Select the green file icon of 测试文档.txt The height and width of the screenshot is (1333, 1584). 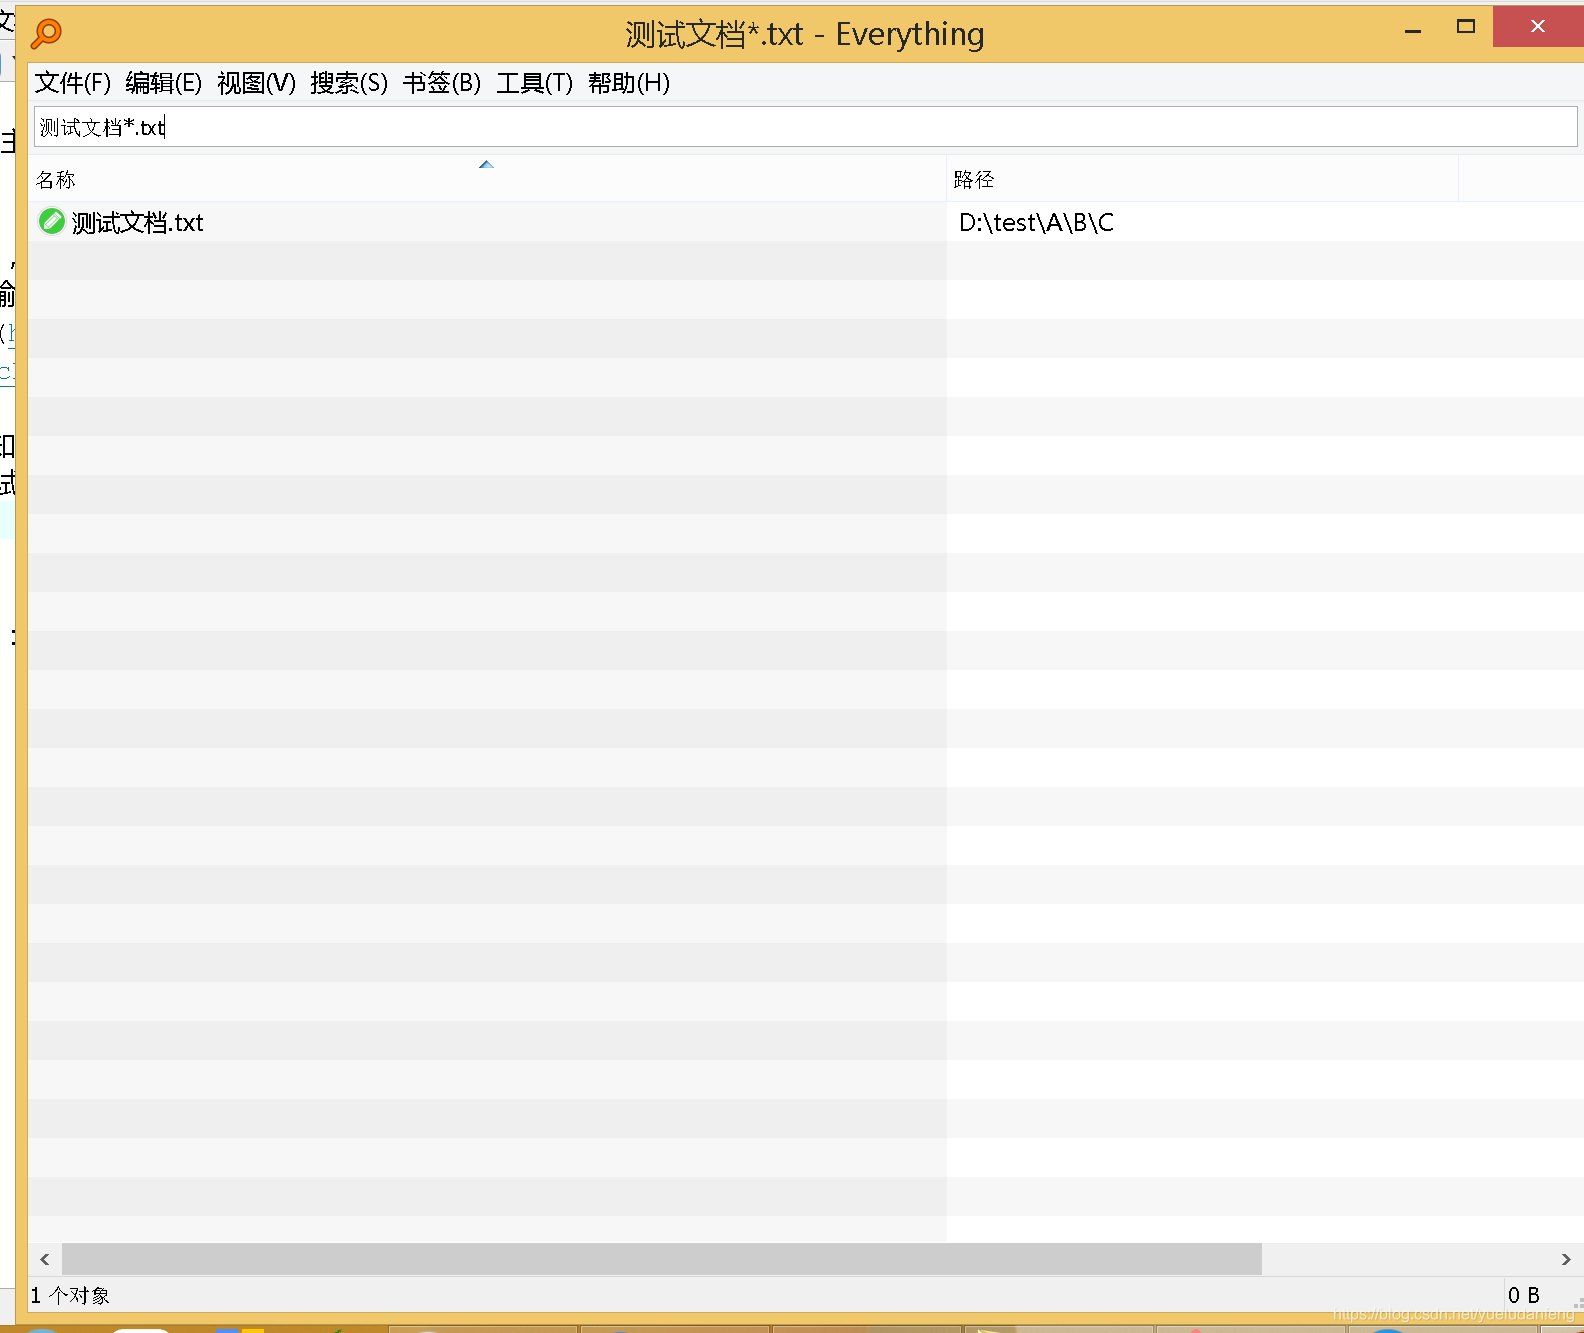coord(52,221)
